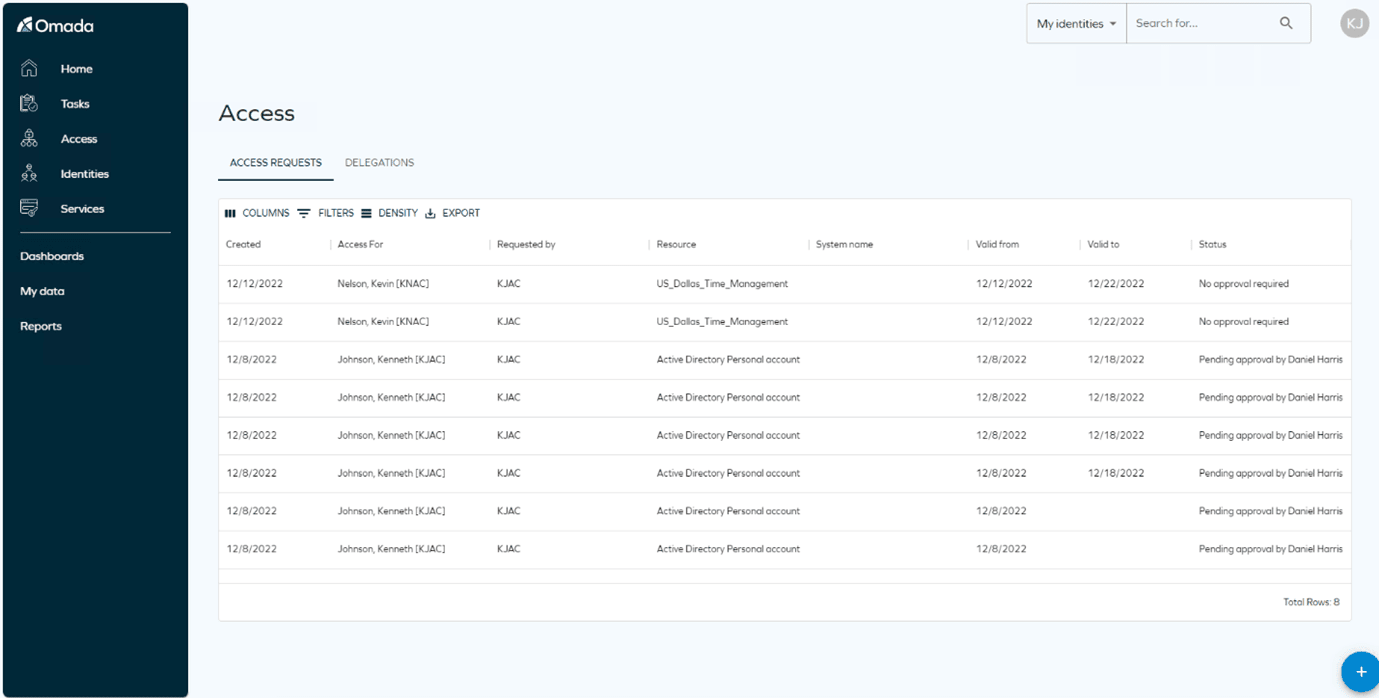Select the Services icon

[x=30, y=208]
